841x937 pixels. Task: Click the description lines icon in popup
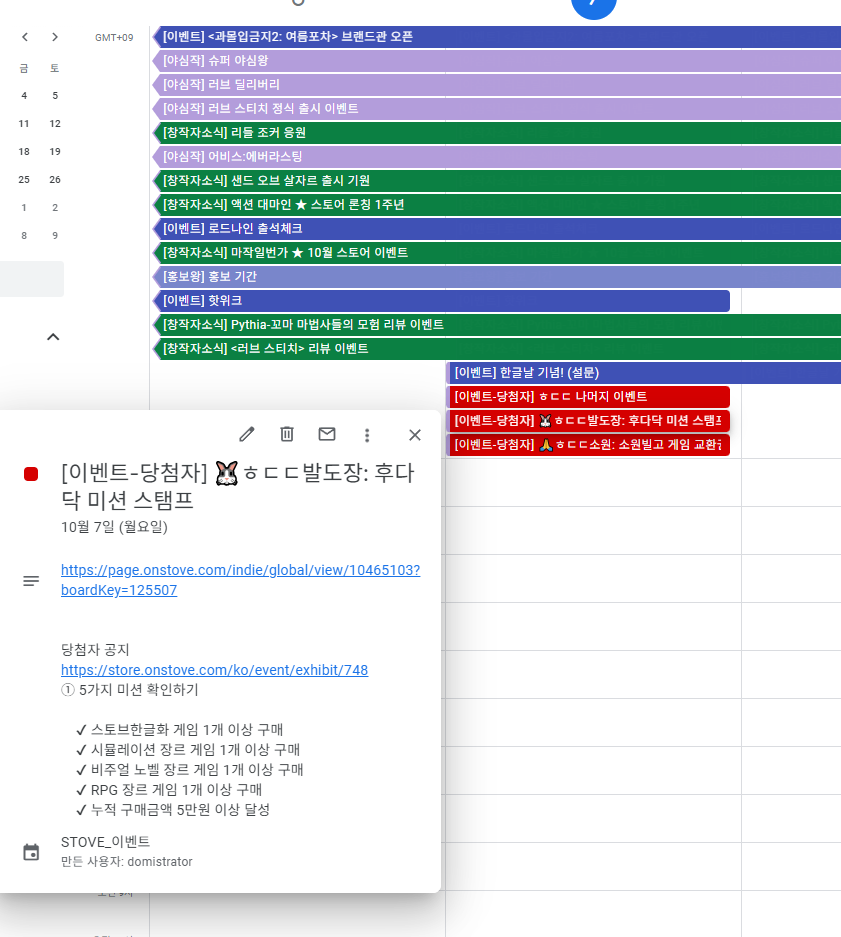[x=31, y=581]
